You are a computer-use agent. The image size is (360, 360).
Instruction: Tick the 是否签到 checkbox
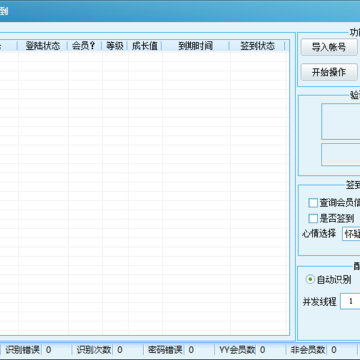tap(313, 219)
